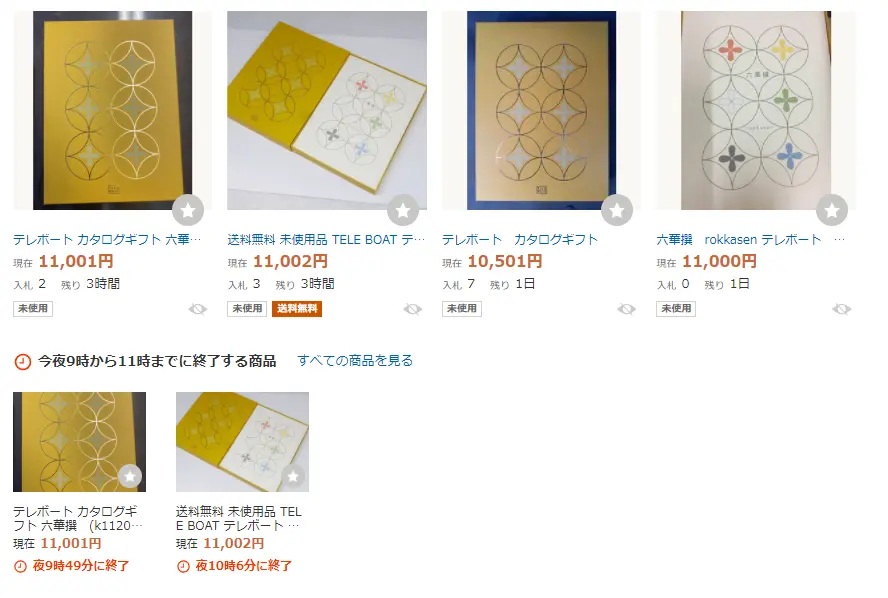This screenshot has width=888, height=598.
Task: Star the small thumbnail ending at 夜9時49分
Action: (x=130, y=476)
